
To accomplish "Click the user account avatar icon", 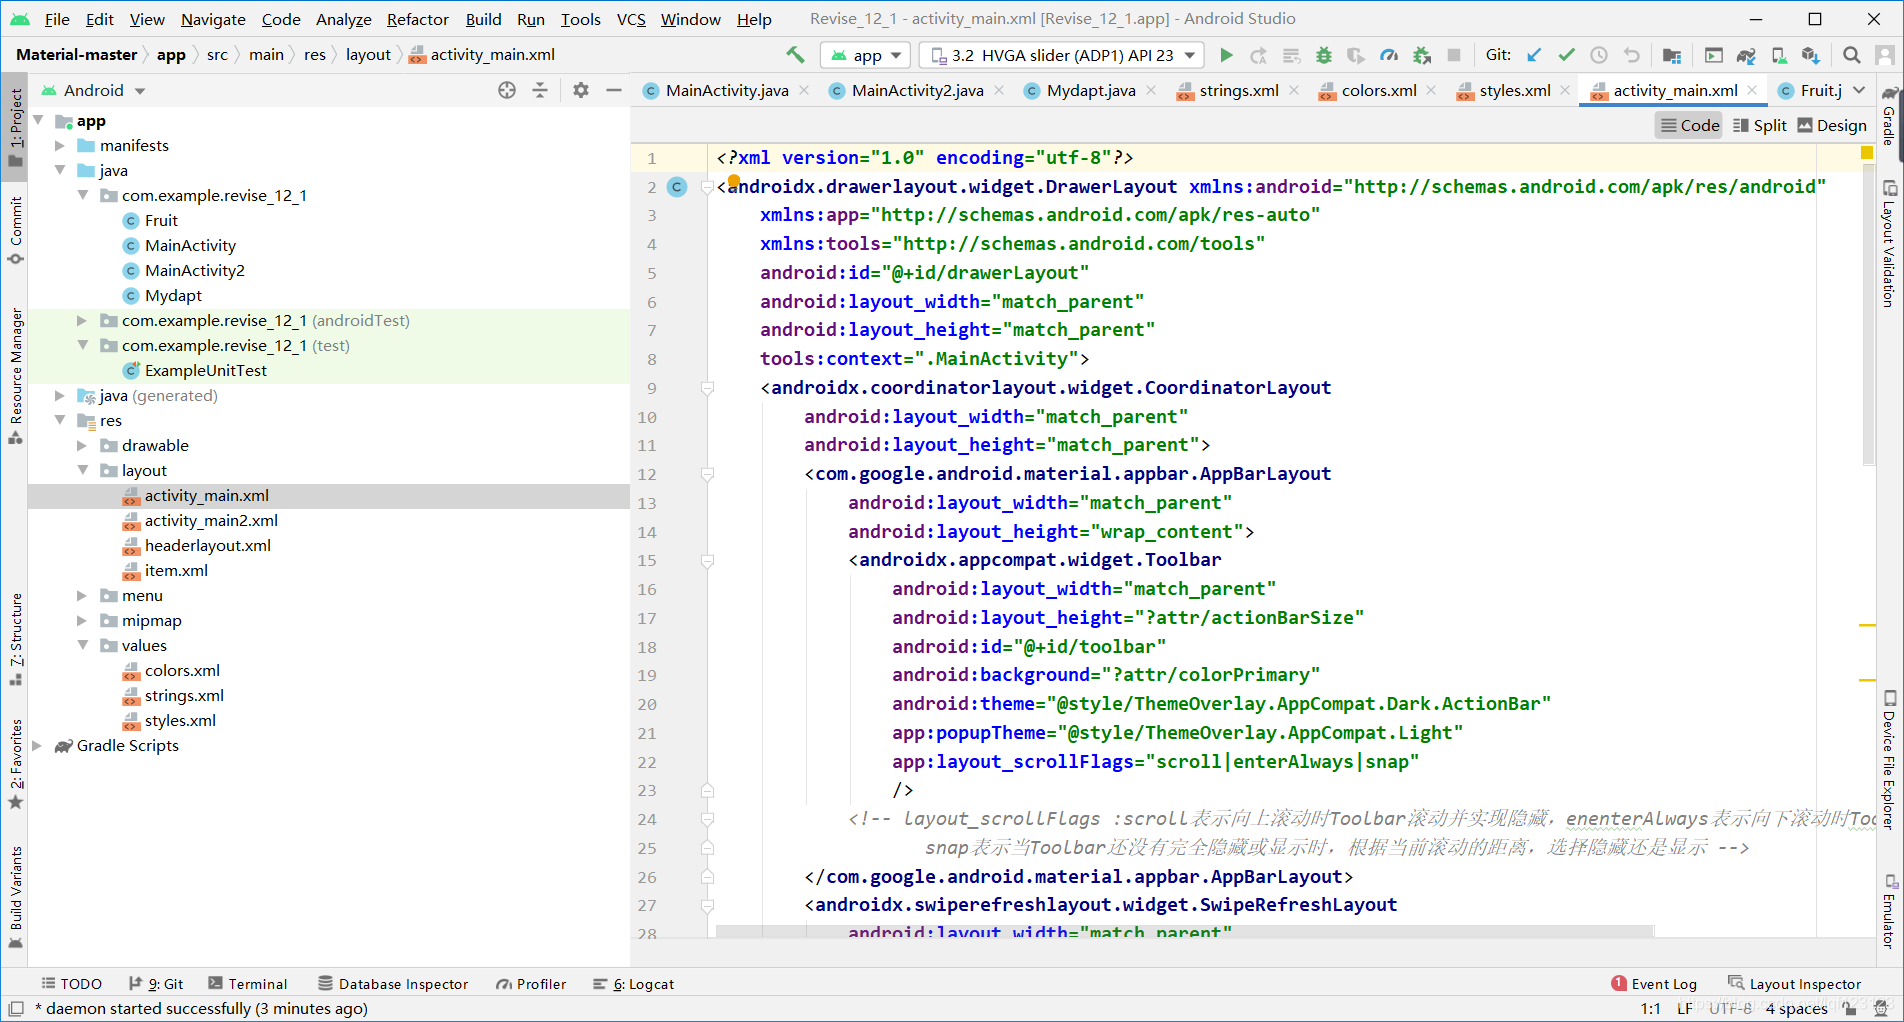I will pyautogui.click(x=1885, y=55).
